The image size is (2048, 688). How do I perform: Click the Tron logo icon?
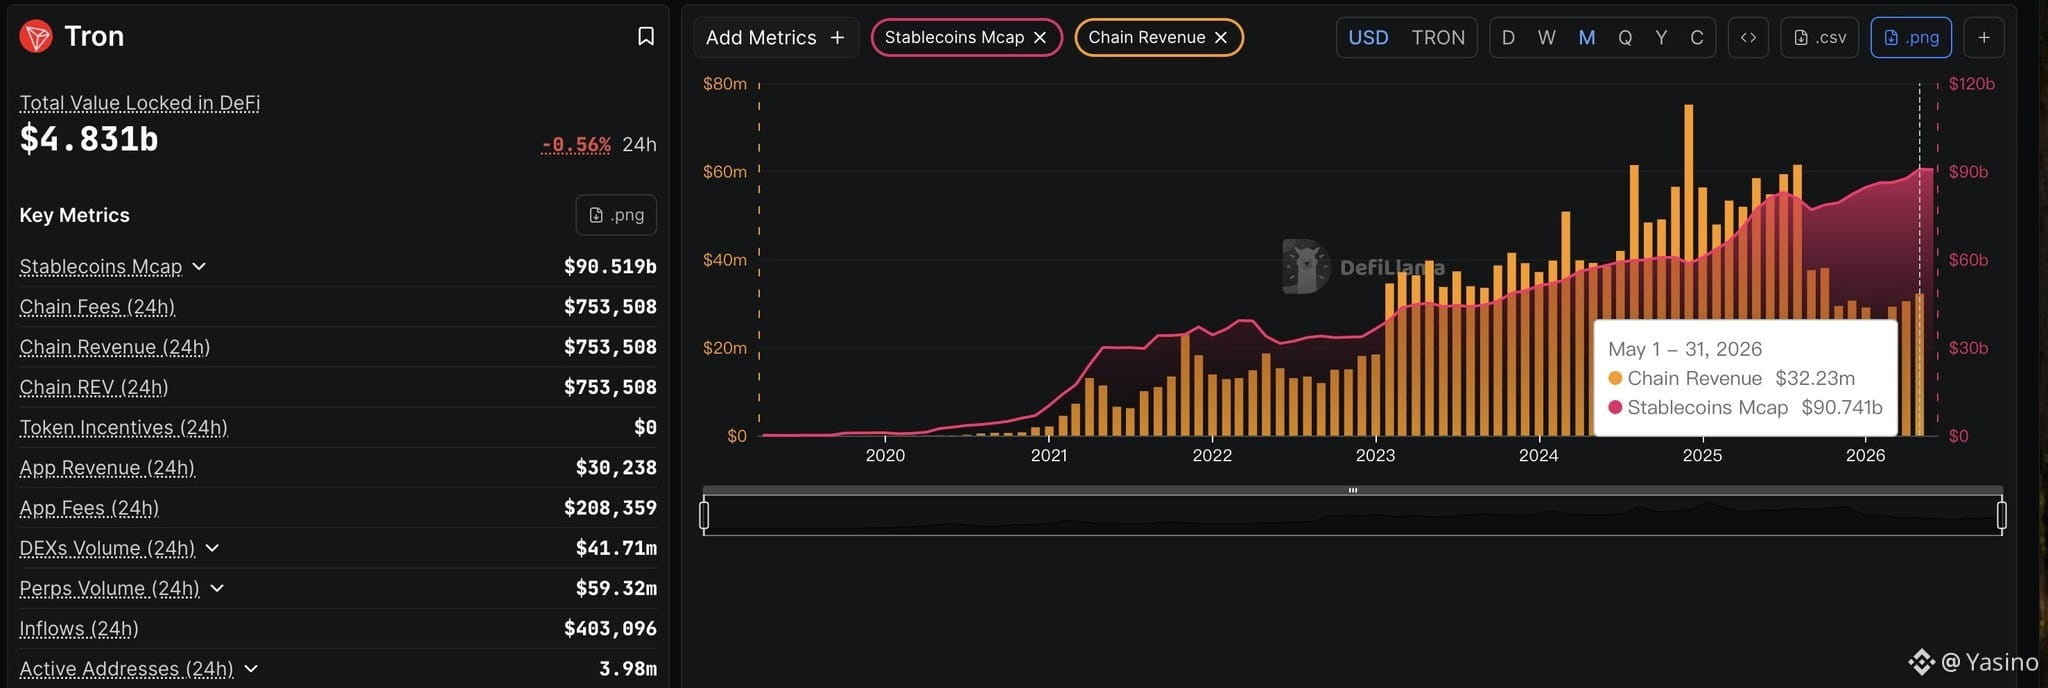[x=36, y=37]
